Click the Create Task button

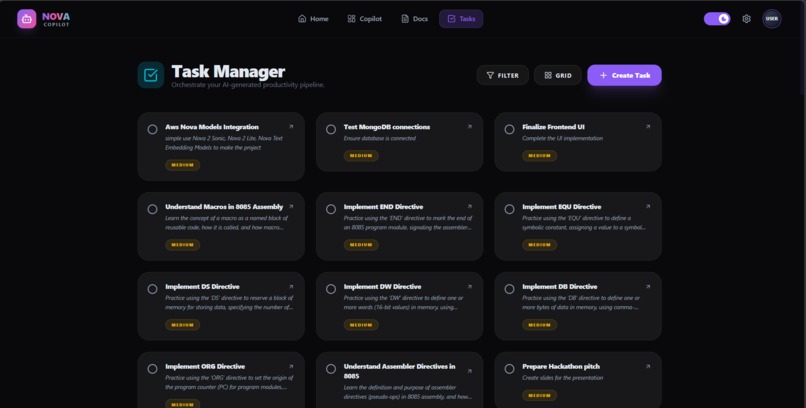click(x=625, y=75)
